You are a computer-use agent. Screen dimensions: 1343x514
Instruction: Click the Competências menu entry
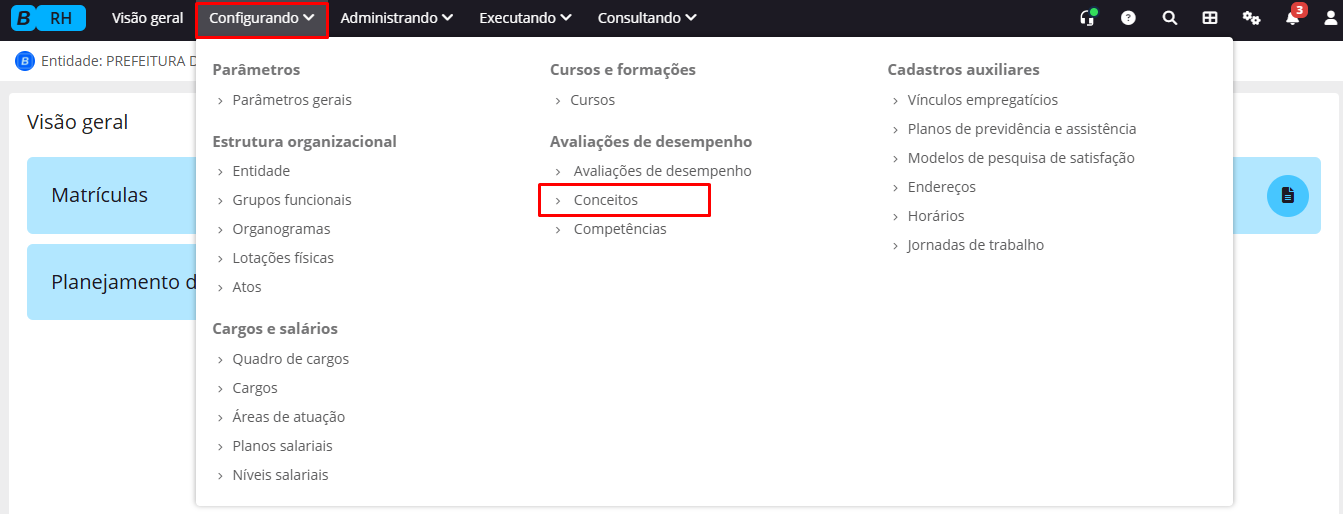[x=619, y=229]
